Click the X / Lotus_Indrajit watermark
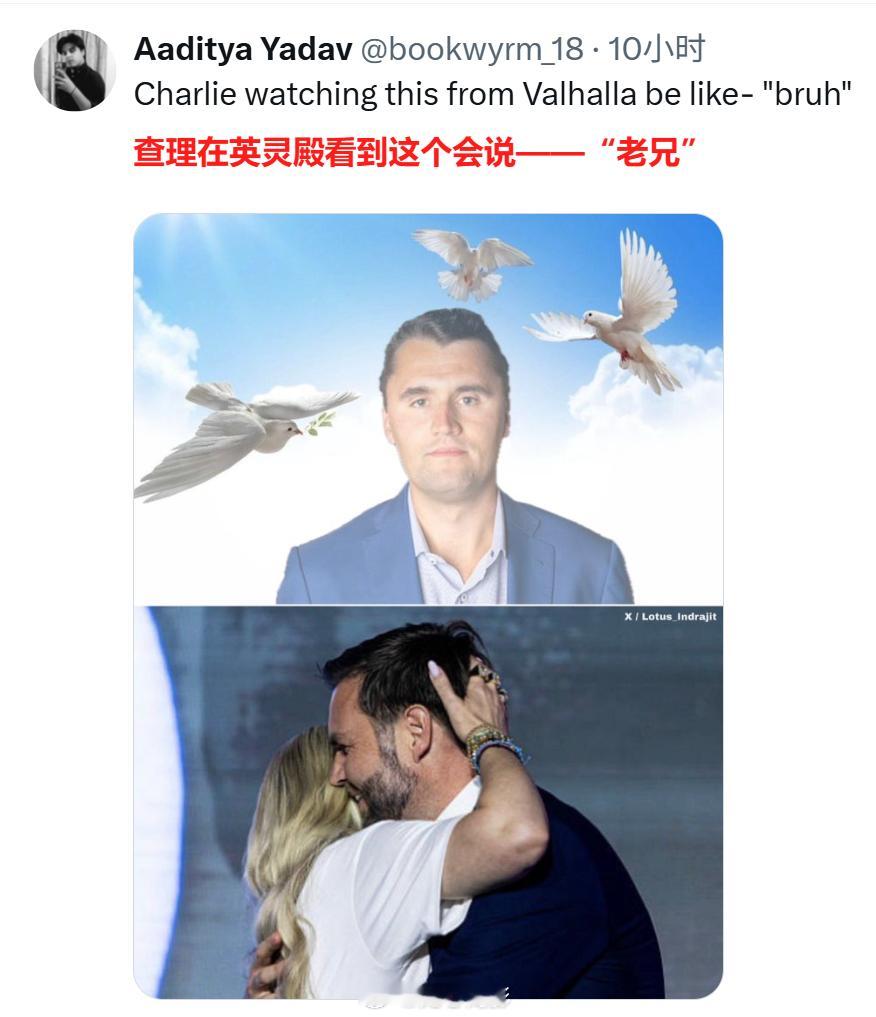 click(670, 617)
